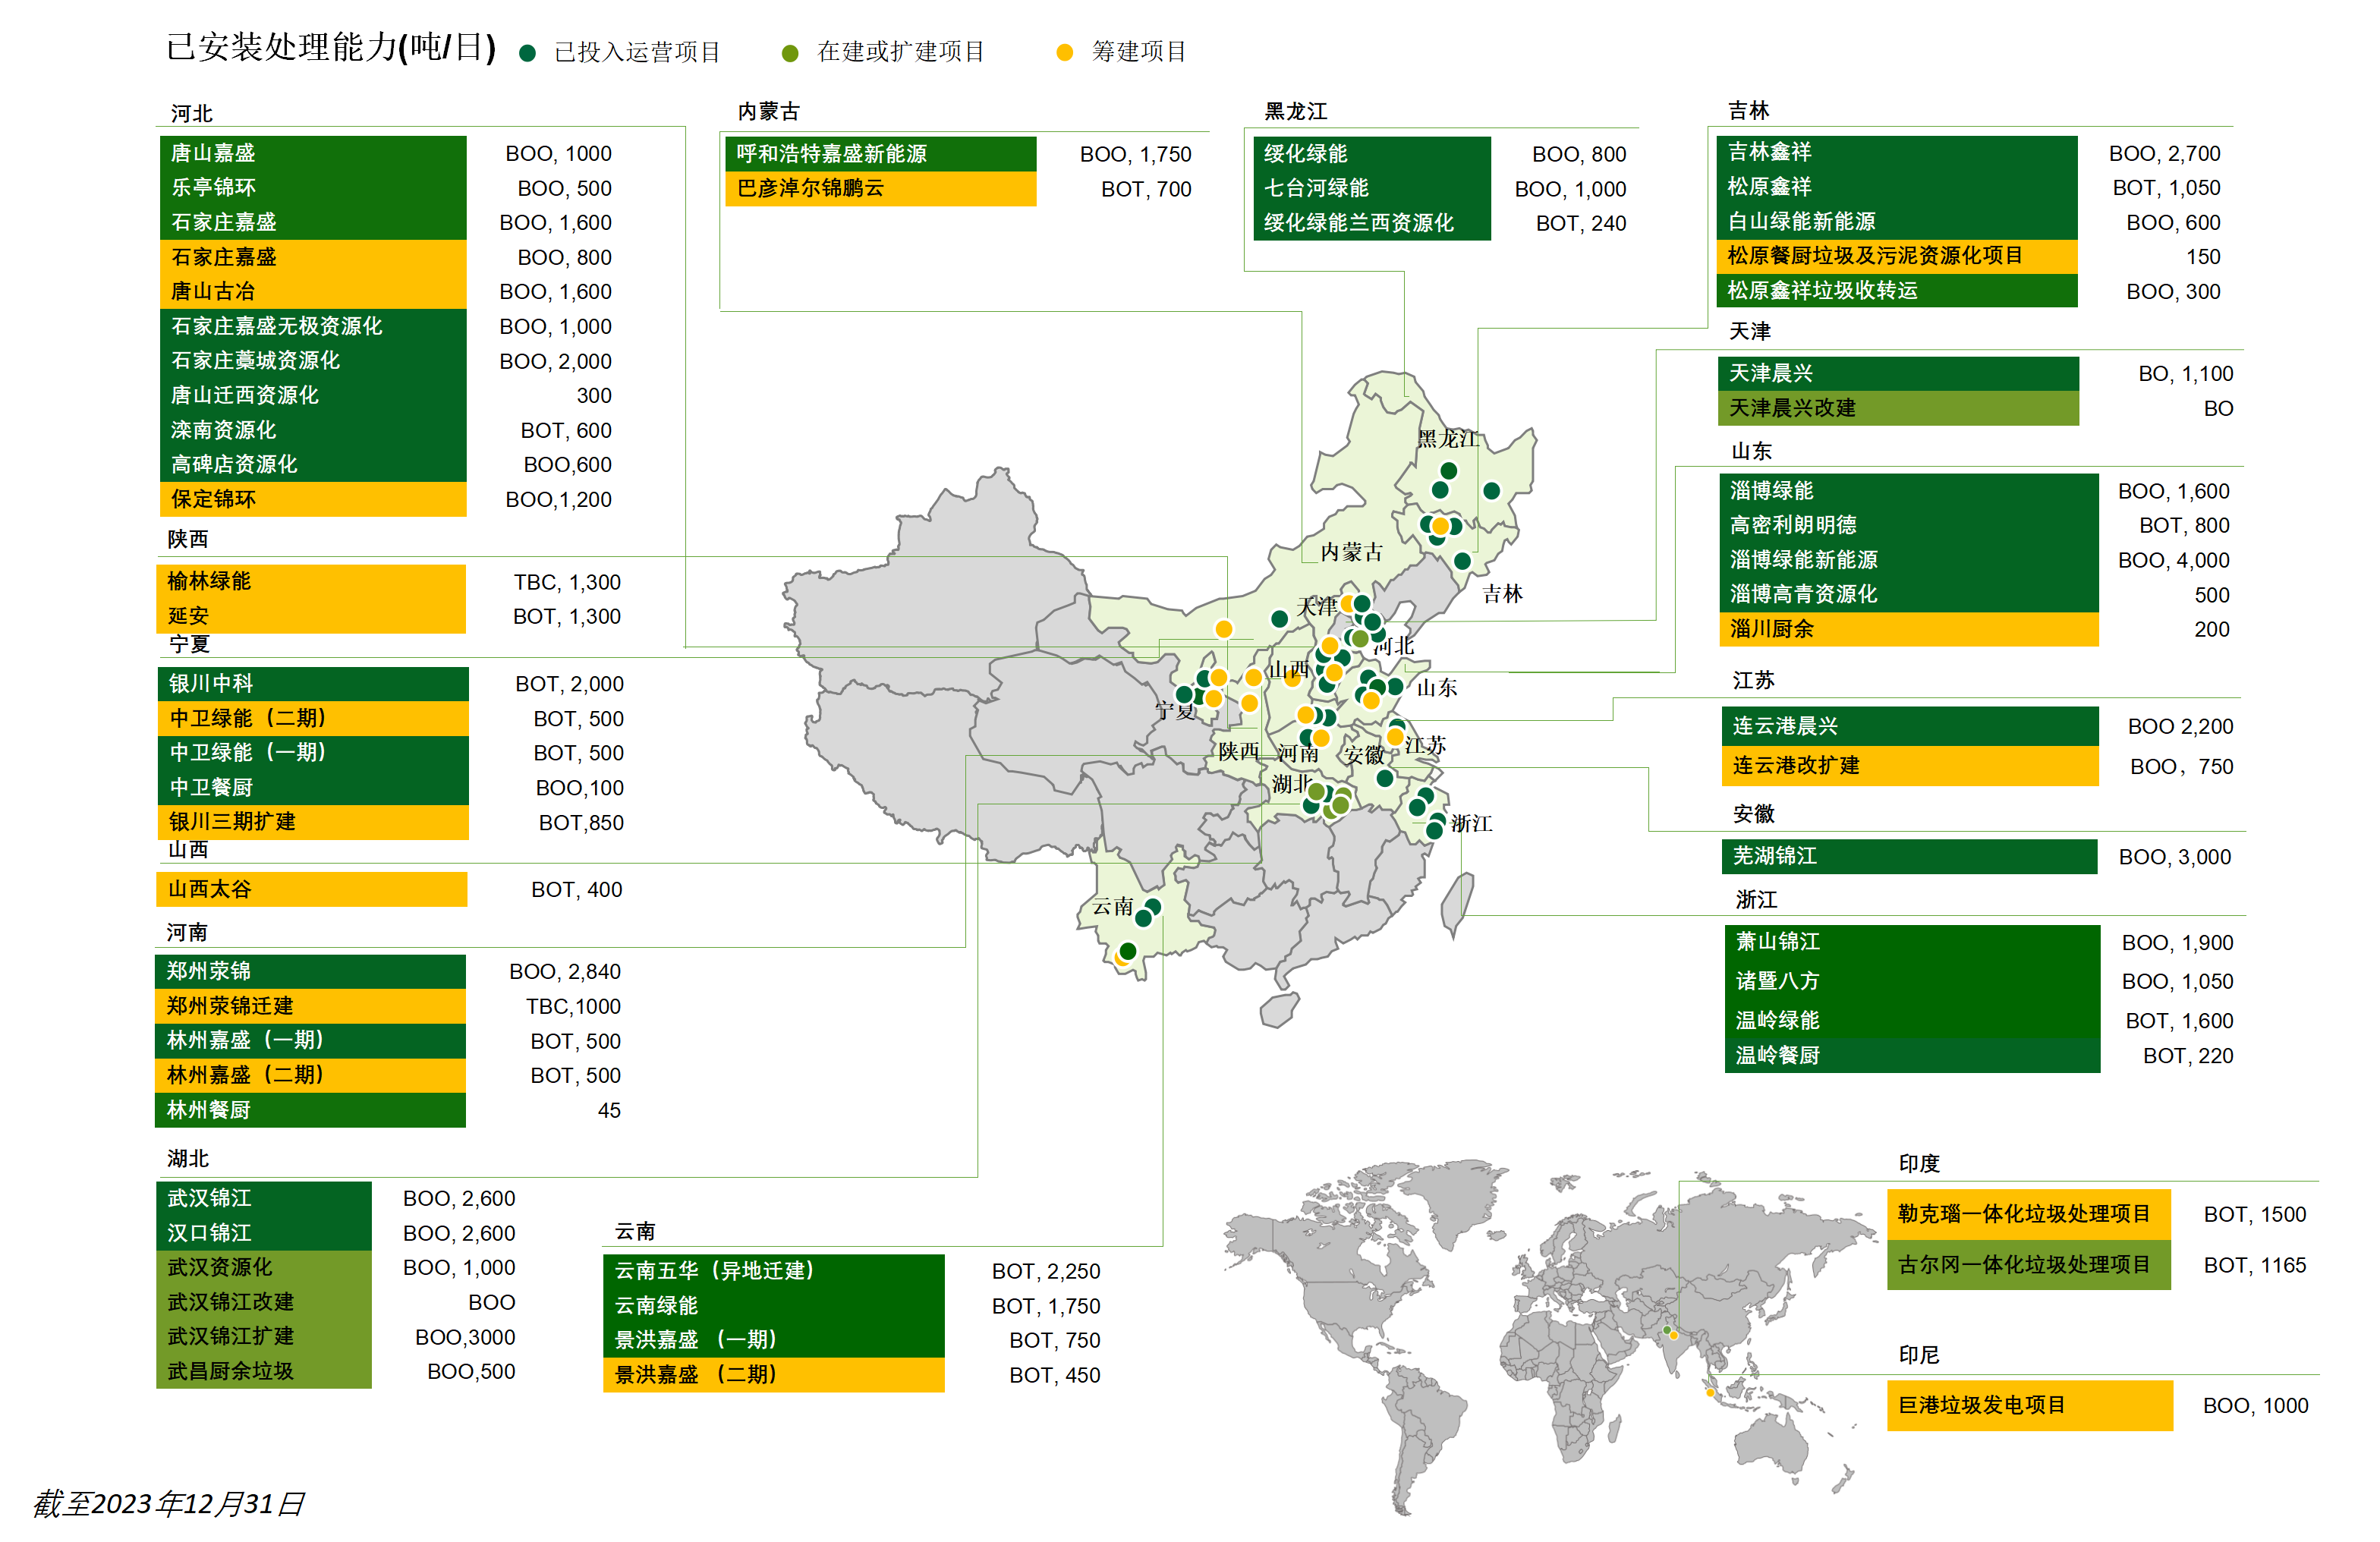Click the 云南 label on the map

click(1112, 907)
